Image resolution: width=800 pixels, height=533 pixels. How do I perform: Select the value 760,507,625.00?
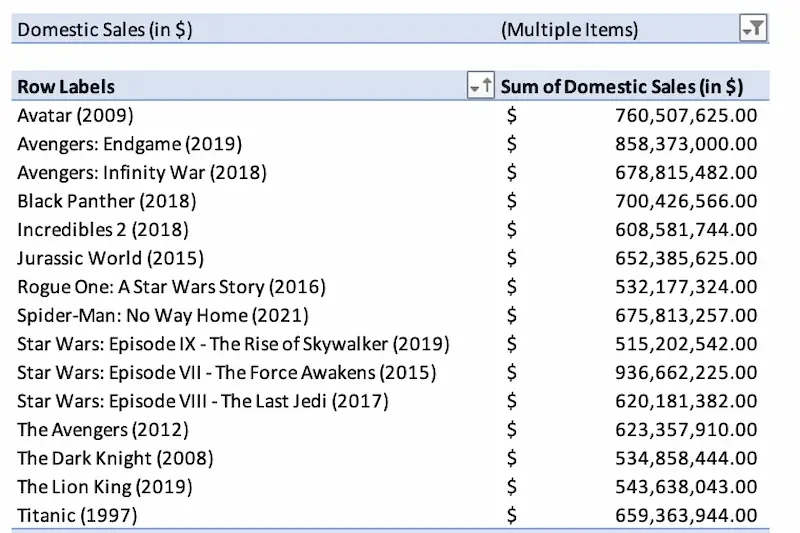coord(686,115)
